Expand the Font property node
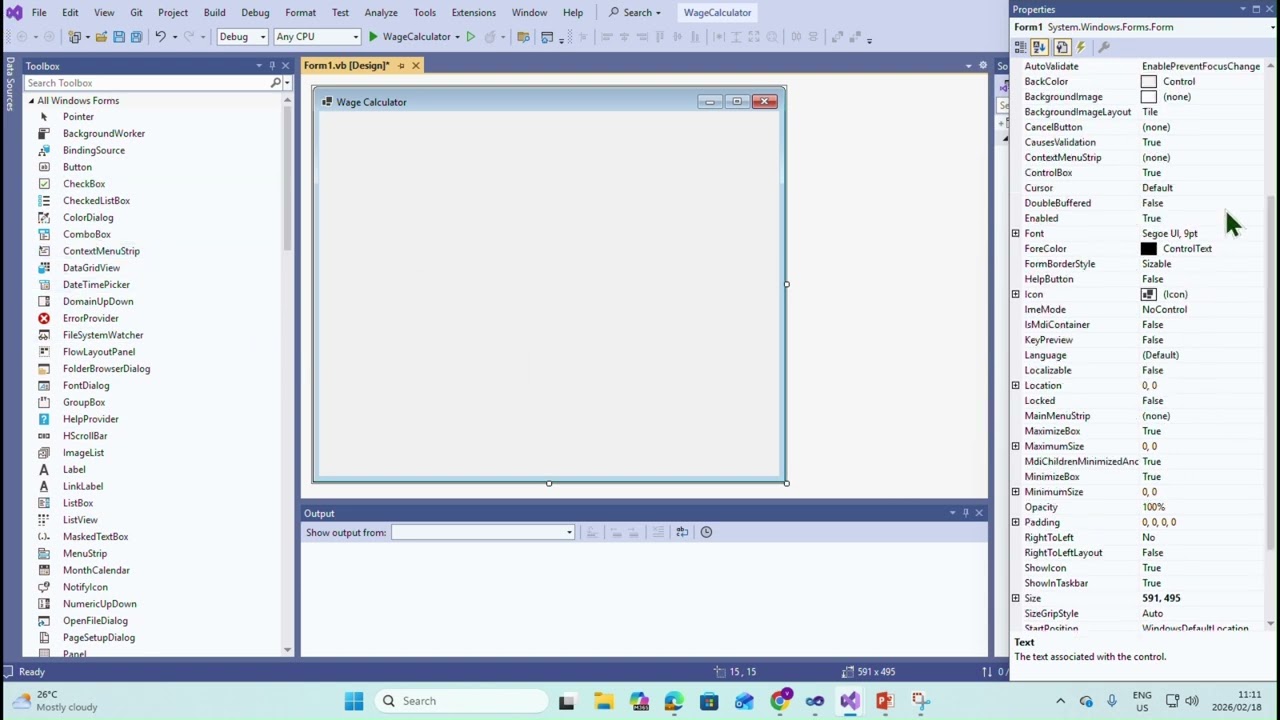1280x720 pixels. point(1015,233)
